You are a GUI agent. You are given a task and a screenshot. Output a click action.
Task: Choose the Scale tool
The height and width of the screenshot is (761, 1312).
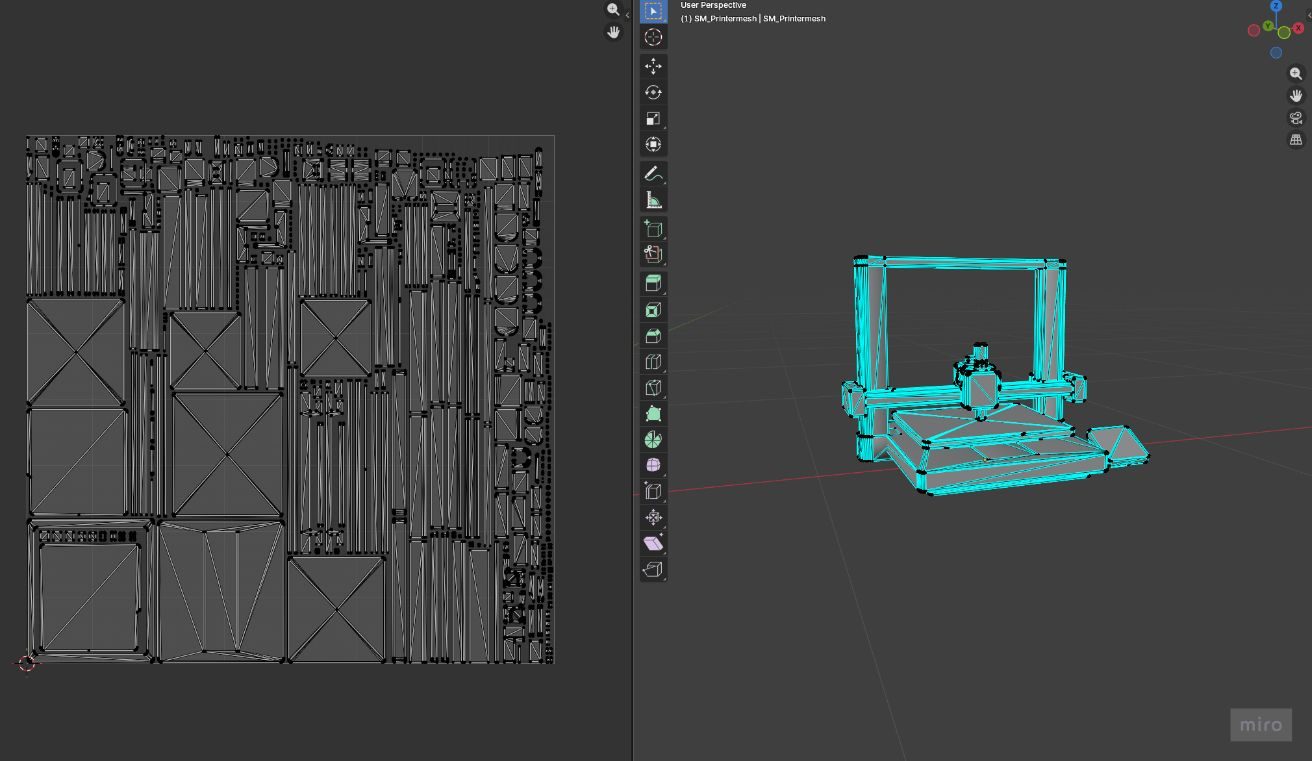(x=653, y=118)
